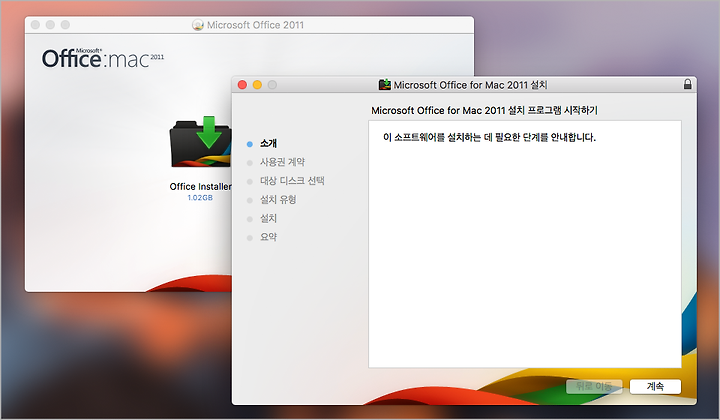Click the Office Installer package icon
720x420 pixels.
tap(201, 142)
